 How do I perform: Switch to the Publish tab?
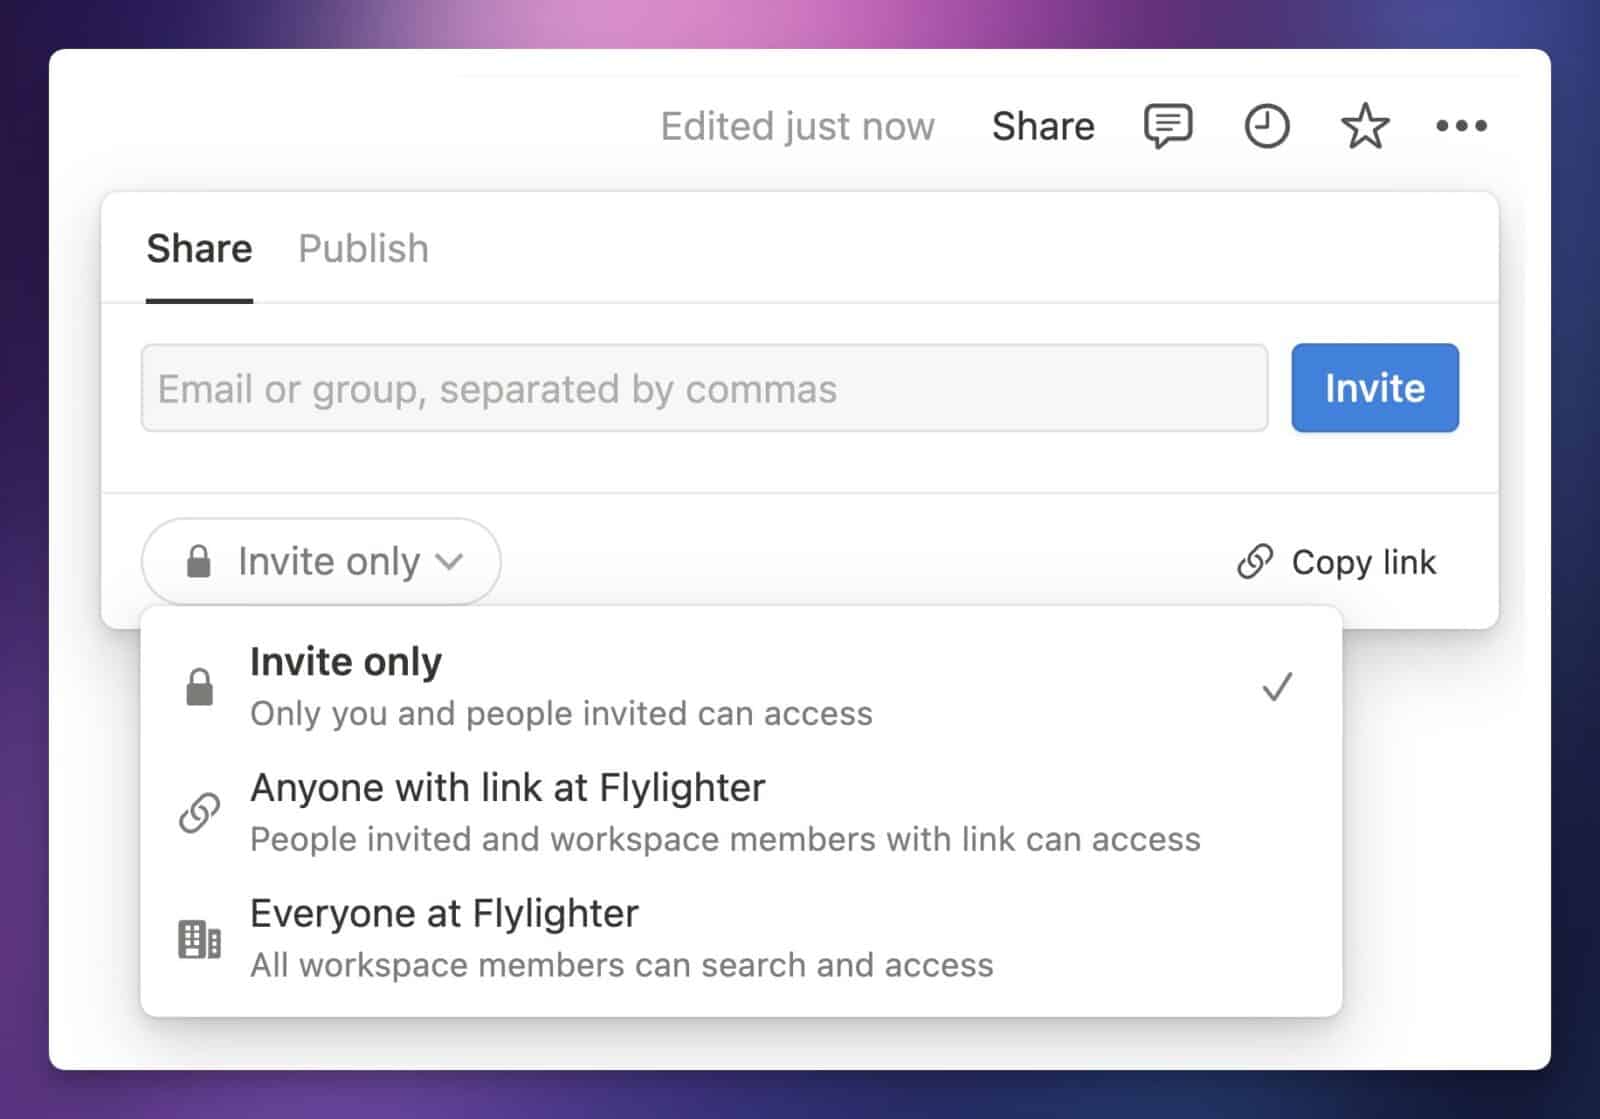(362, 248)
